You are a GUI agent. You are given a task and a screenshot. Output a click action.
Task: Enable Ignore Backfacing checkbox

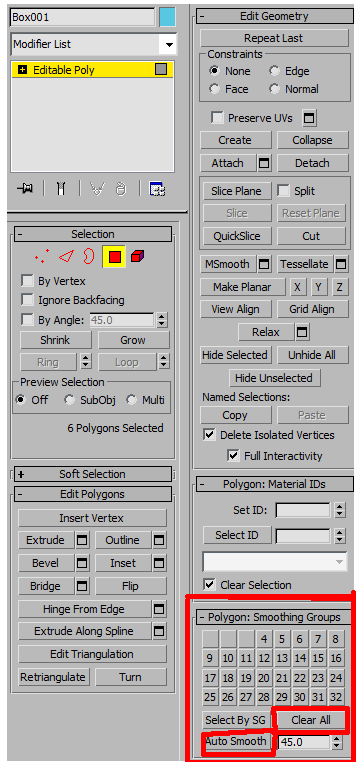(27, 300)
